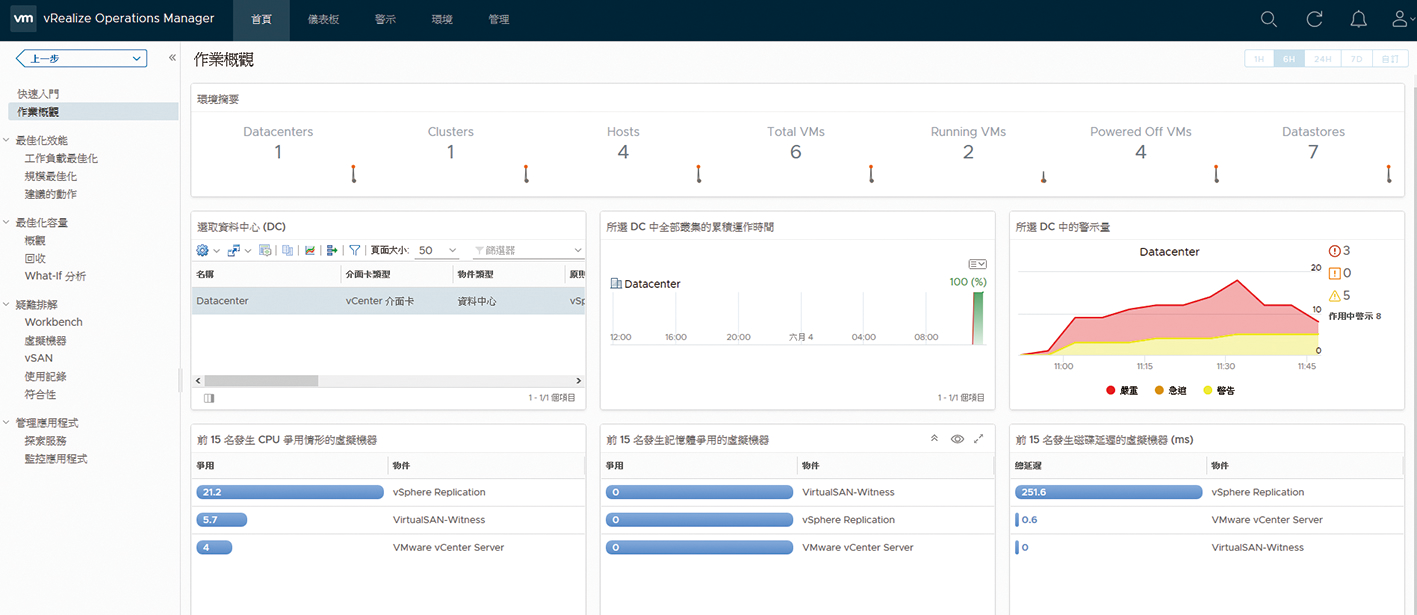This screenshot has height=615, width=1417.
Task: Click the Hosts sparkline indicator
Action: pos(699,174)
